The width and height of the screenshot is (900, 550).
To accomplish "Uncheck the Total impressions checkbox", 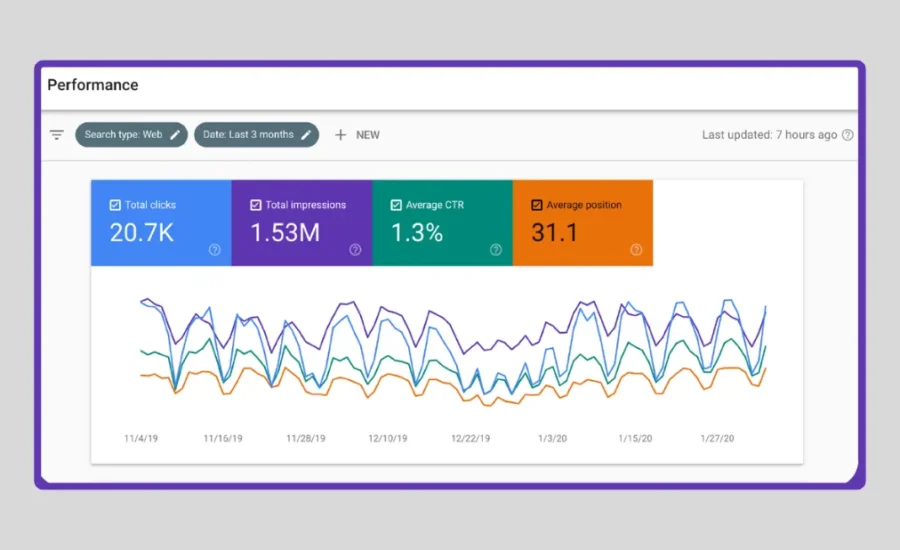I will click(x=256, y=205).
